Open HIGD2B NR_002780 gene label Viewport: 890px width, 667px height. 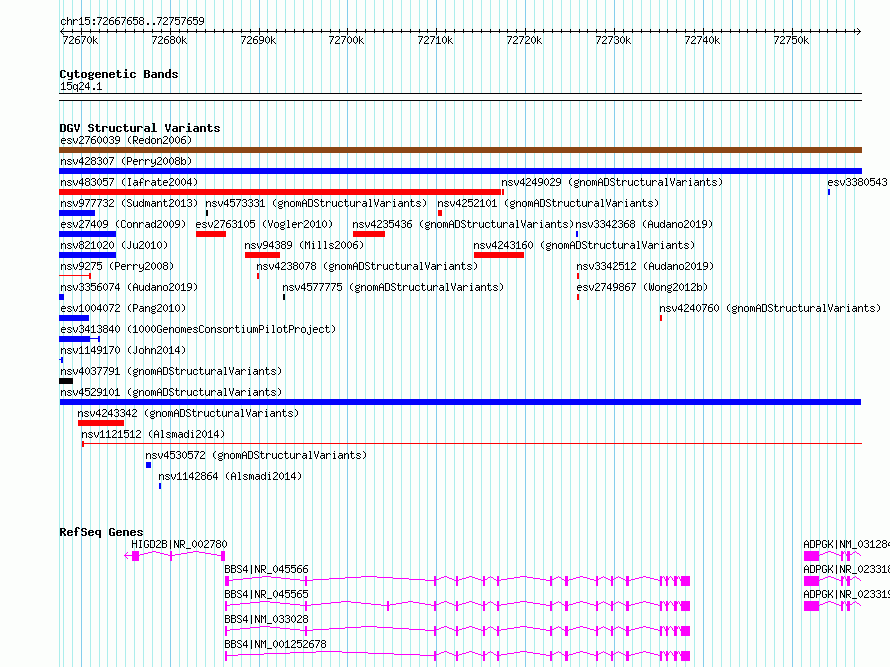tap(179, 544)
